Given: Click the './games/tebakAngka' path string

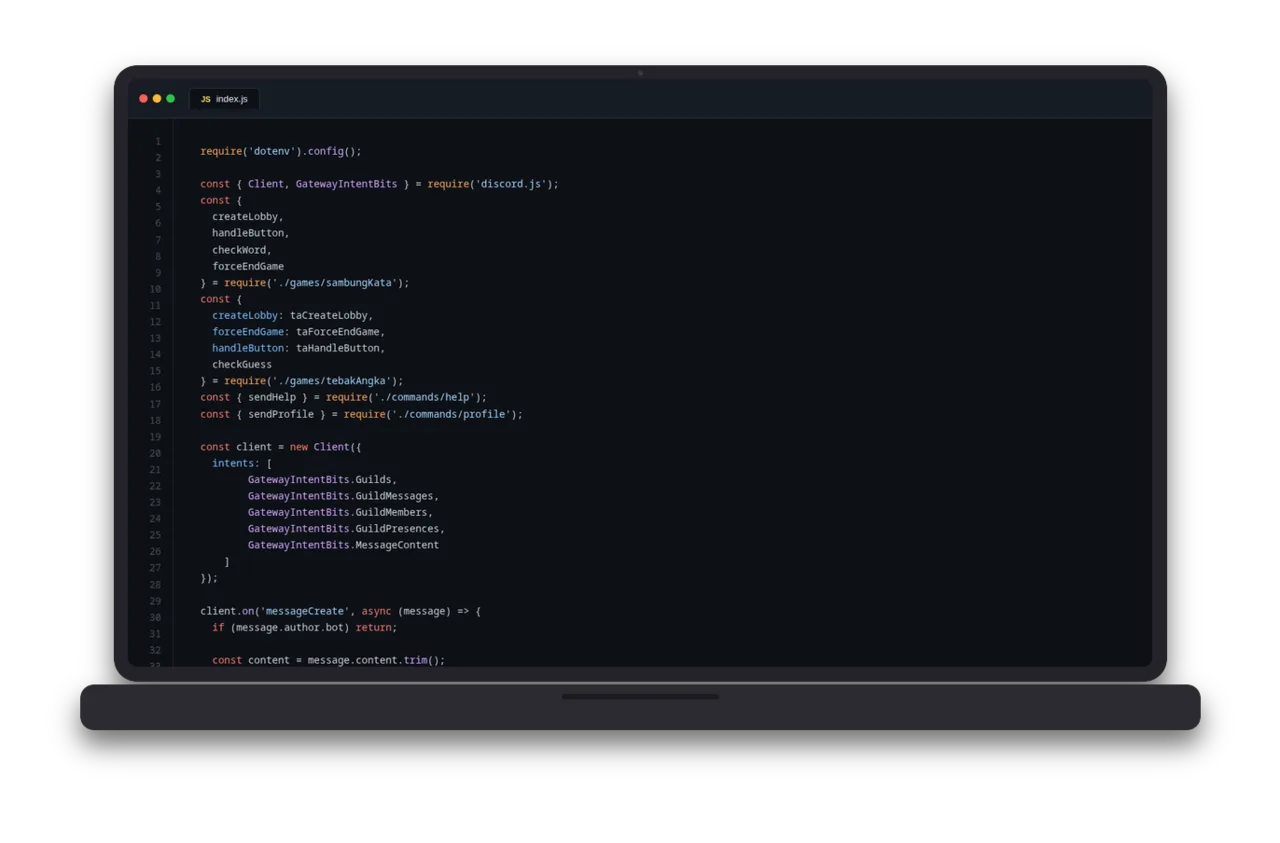Looking at the screenshot, I should pos(332,381).
